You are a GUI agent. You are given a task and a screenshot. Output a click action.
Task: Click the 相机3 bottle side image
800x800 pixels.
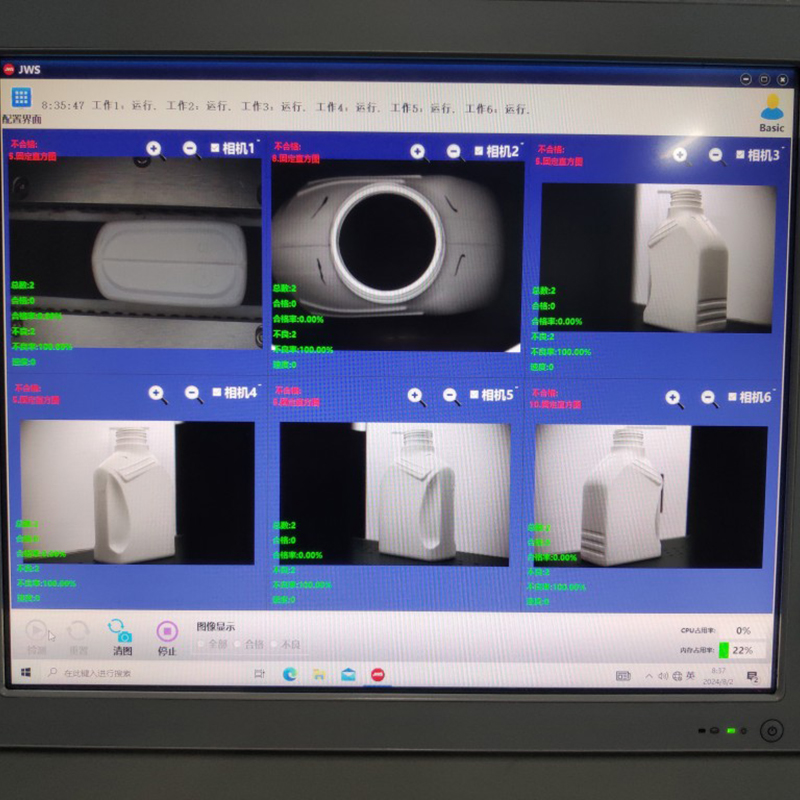tap(658, 258)
